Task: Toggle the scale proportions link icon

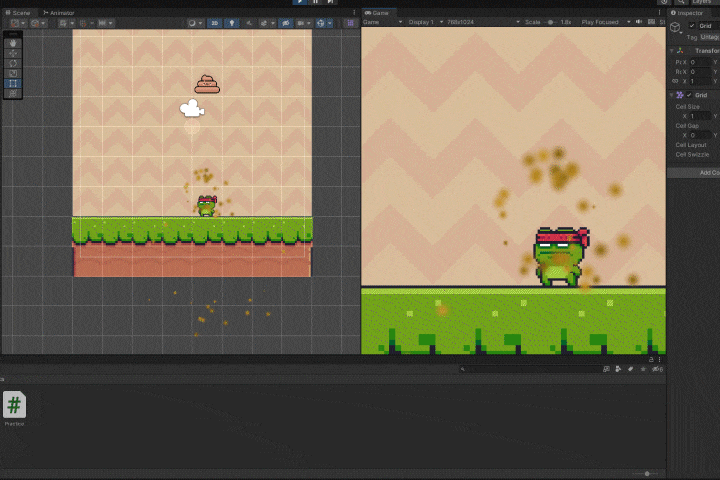Action: tap(675, 81)
